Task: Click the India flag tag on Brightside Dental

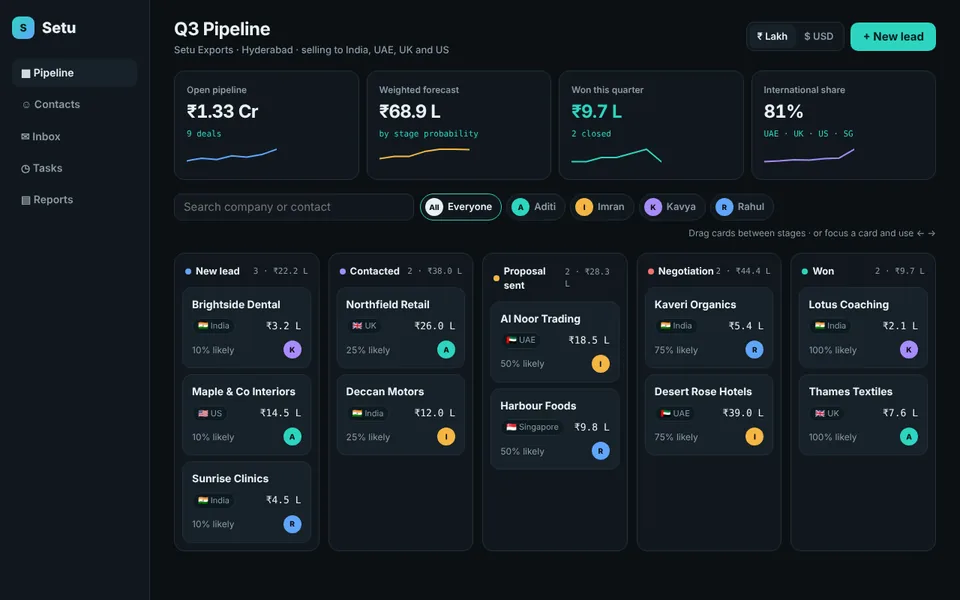Action: pos(213,326)
